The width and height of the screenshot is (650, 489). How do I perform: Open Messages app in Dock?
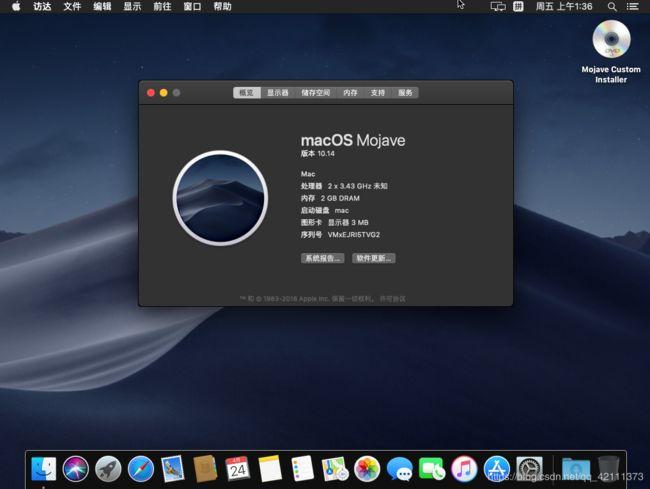coord(399,470)
